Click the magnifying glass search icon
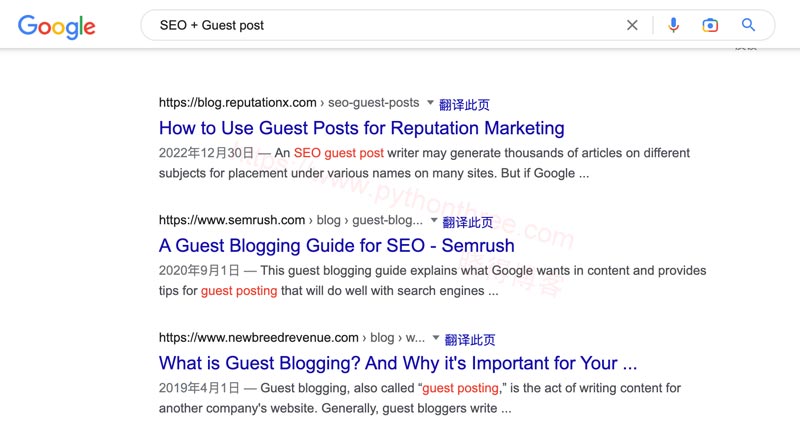The image size is (800, 438). [748, 25]
